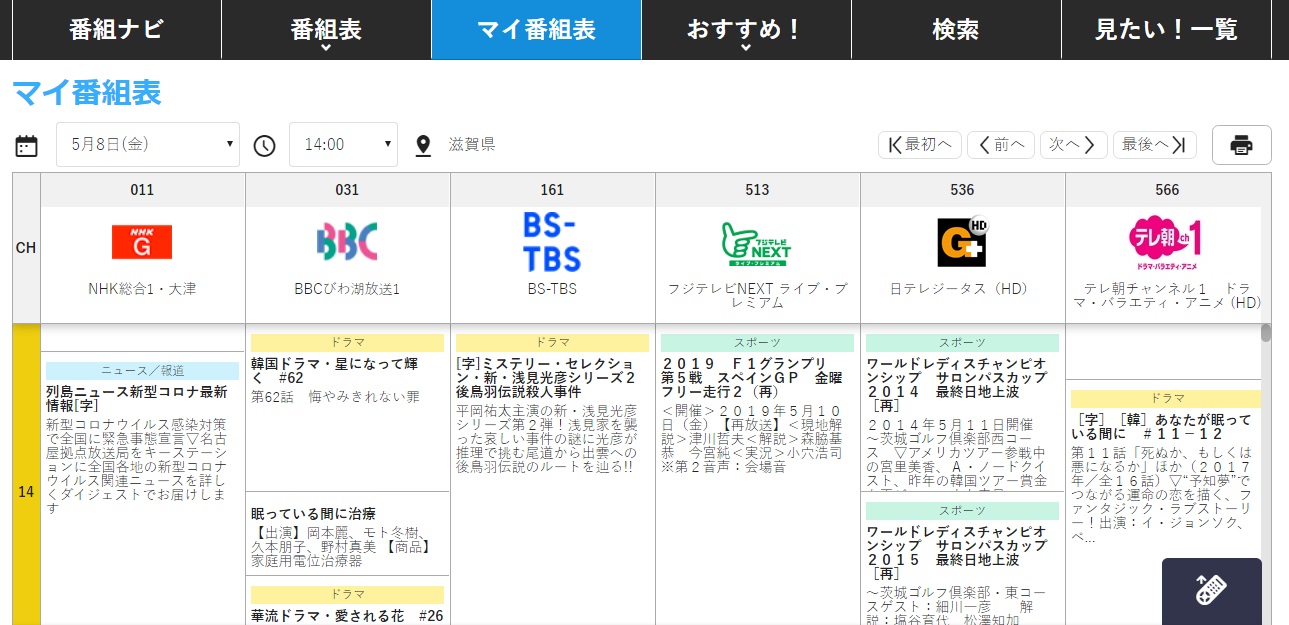Screen dimensions: 1289x625
Task: Open the 見たい！一覧 tab
Action: click(x=1166, y=30)
